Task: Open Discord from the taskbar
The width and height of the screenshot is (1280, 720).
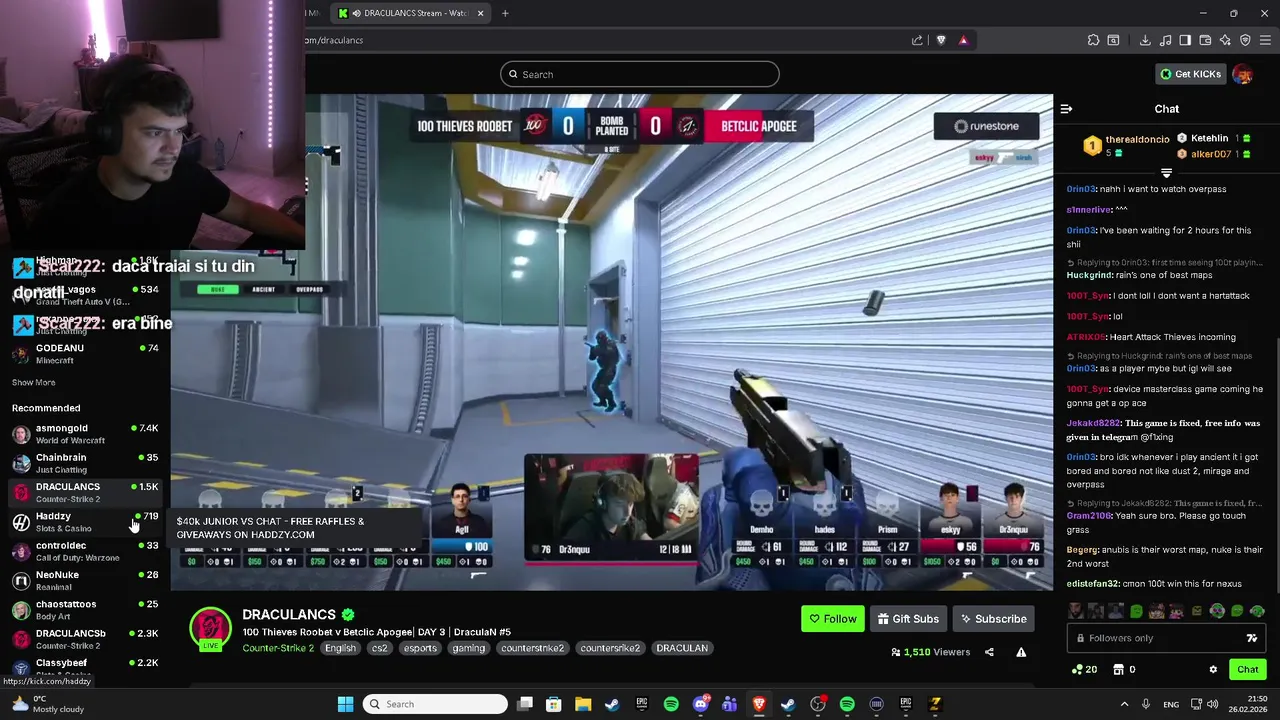Action: [x=700, y=704]
